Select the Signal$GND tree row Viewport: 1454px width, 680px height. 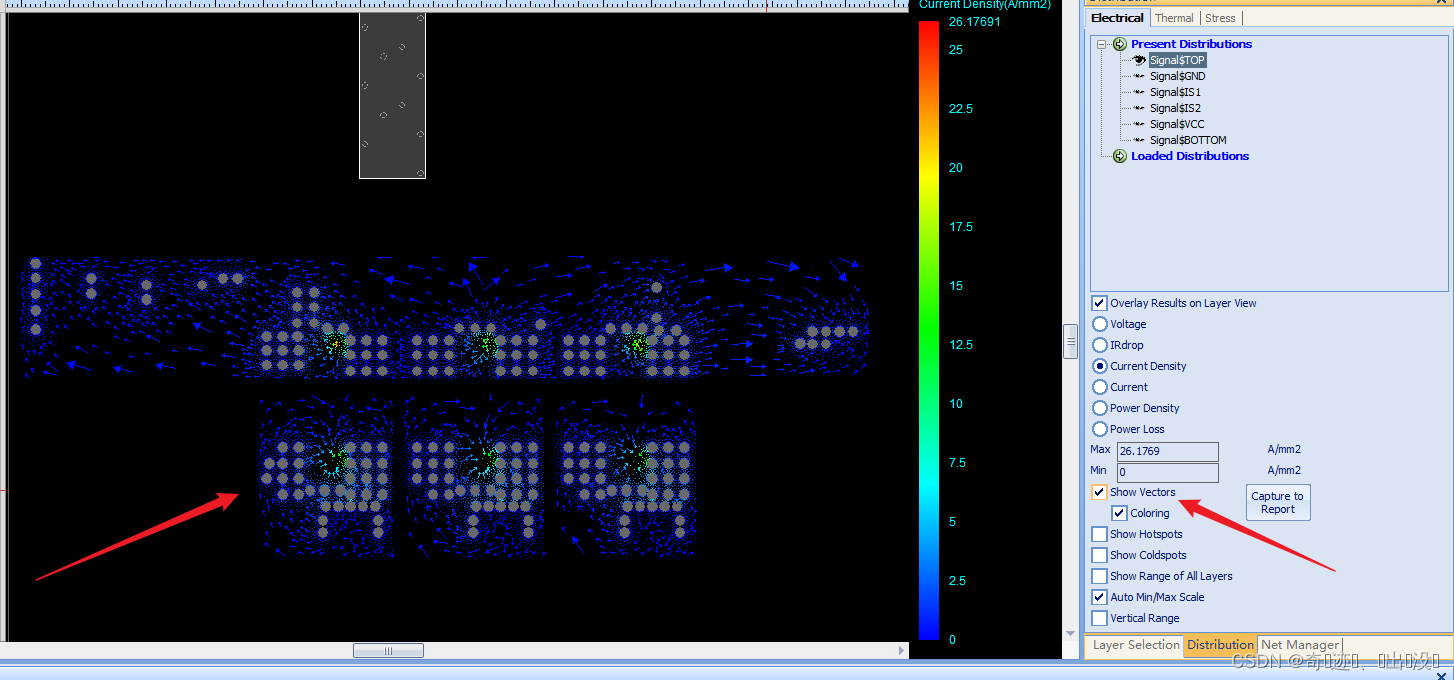(x=1177, y=76)
